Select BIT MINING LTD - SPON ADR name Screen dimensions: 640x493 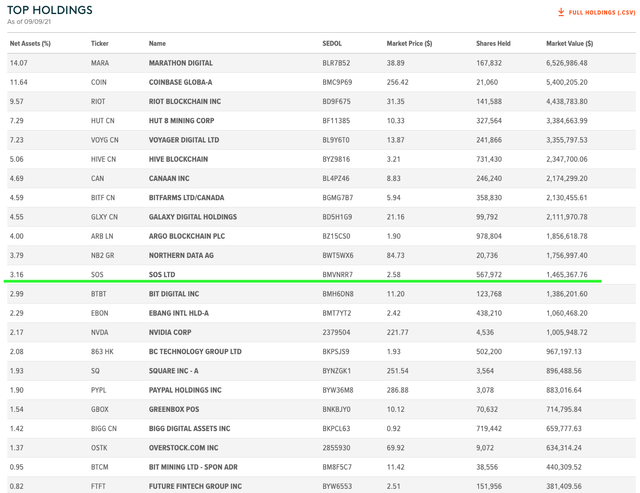coord(193,467)
